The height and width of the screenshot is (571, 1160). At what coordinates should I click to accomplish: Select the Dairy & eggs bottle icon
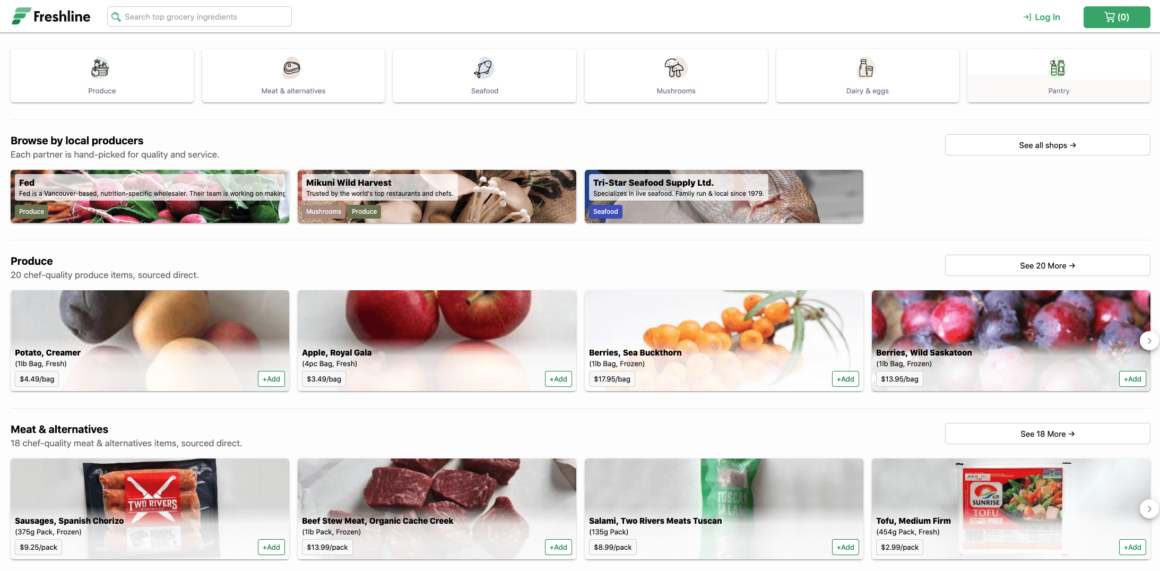pyautogui.click(x=866, y=68)
